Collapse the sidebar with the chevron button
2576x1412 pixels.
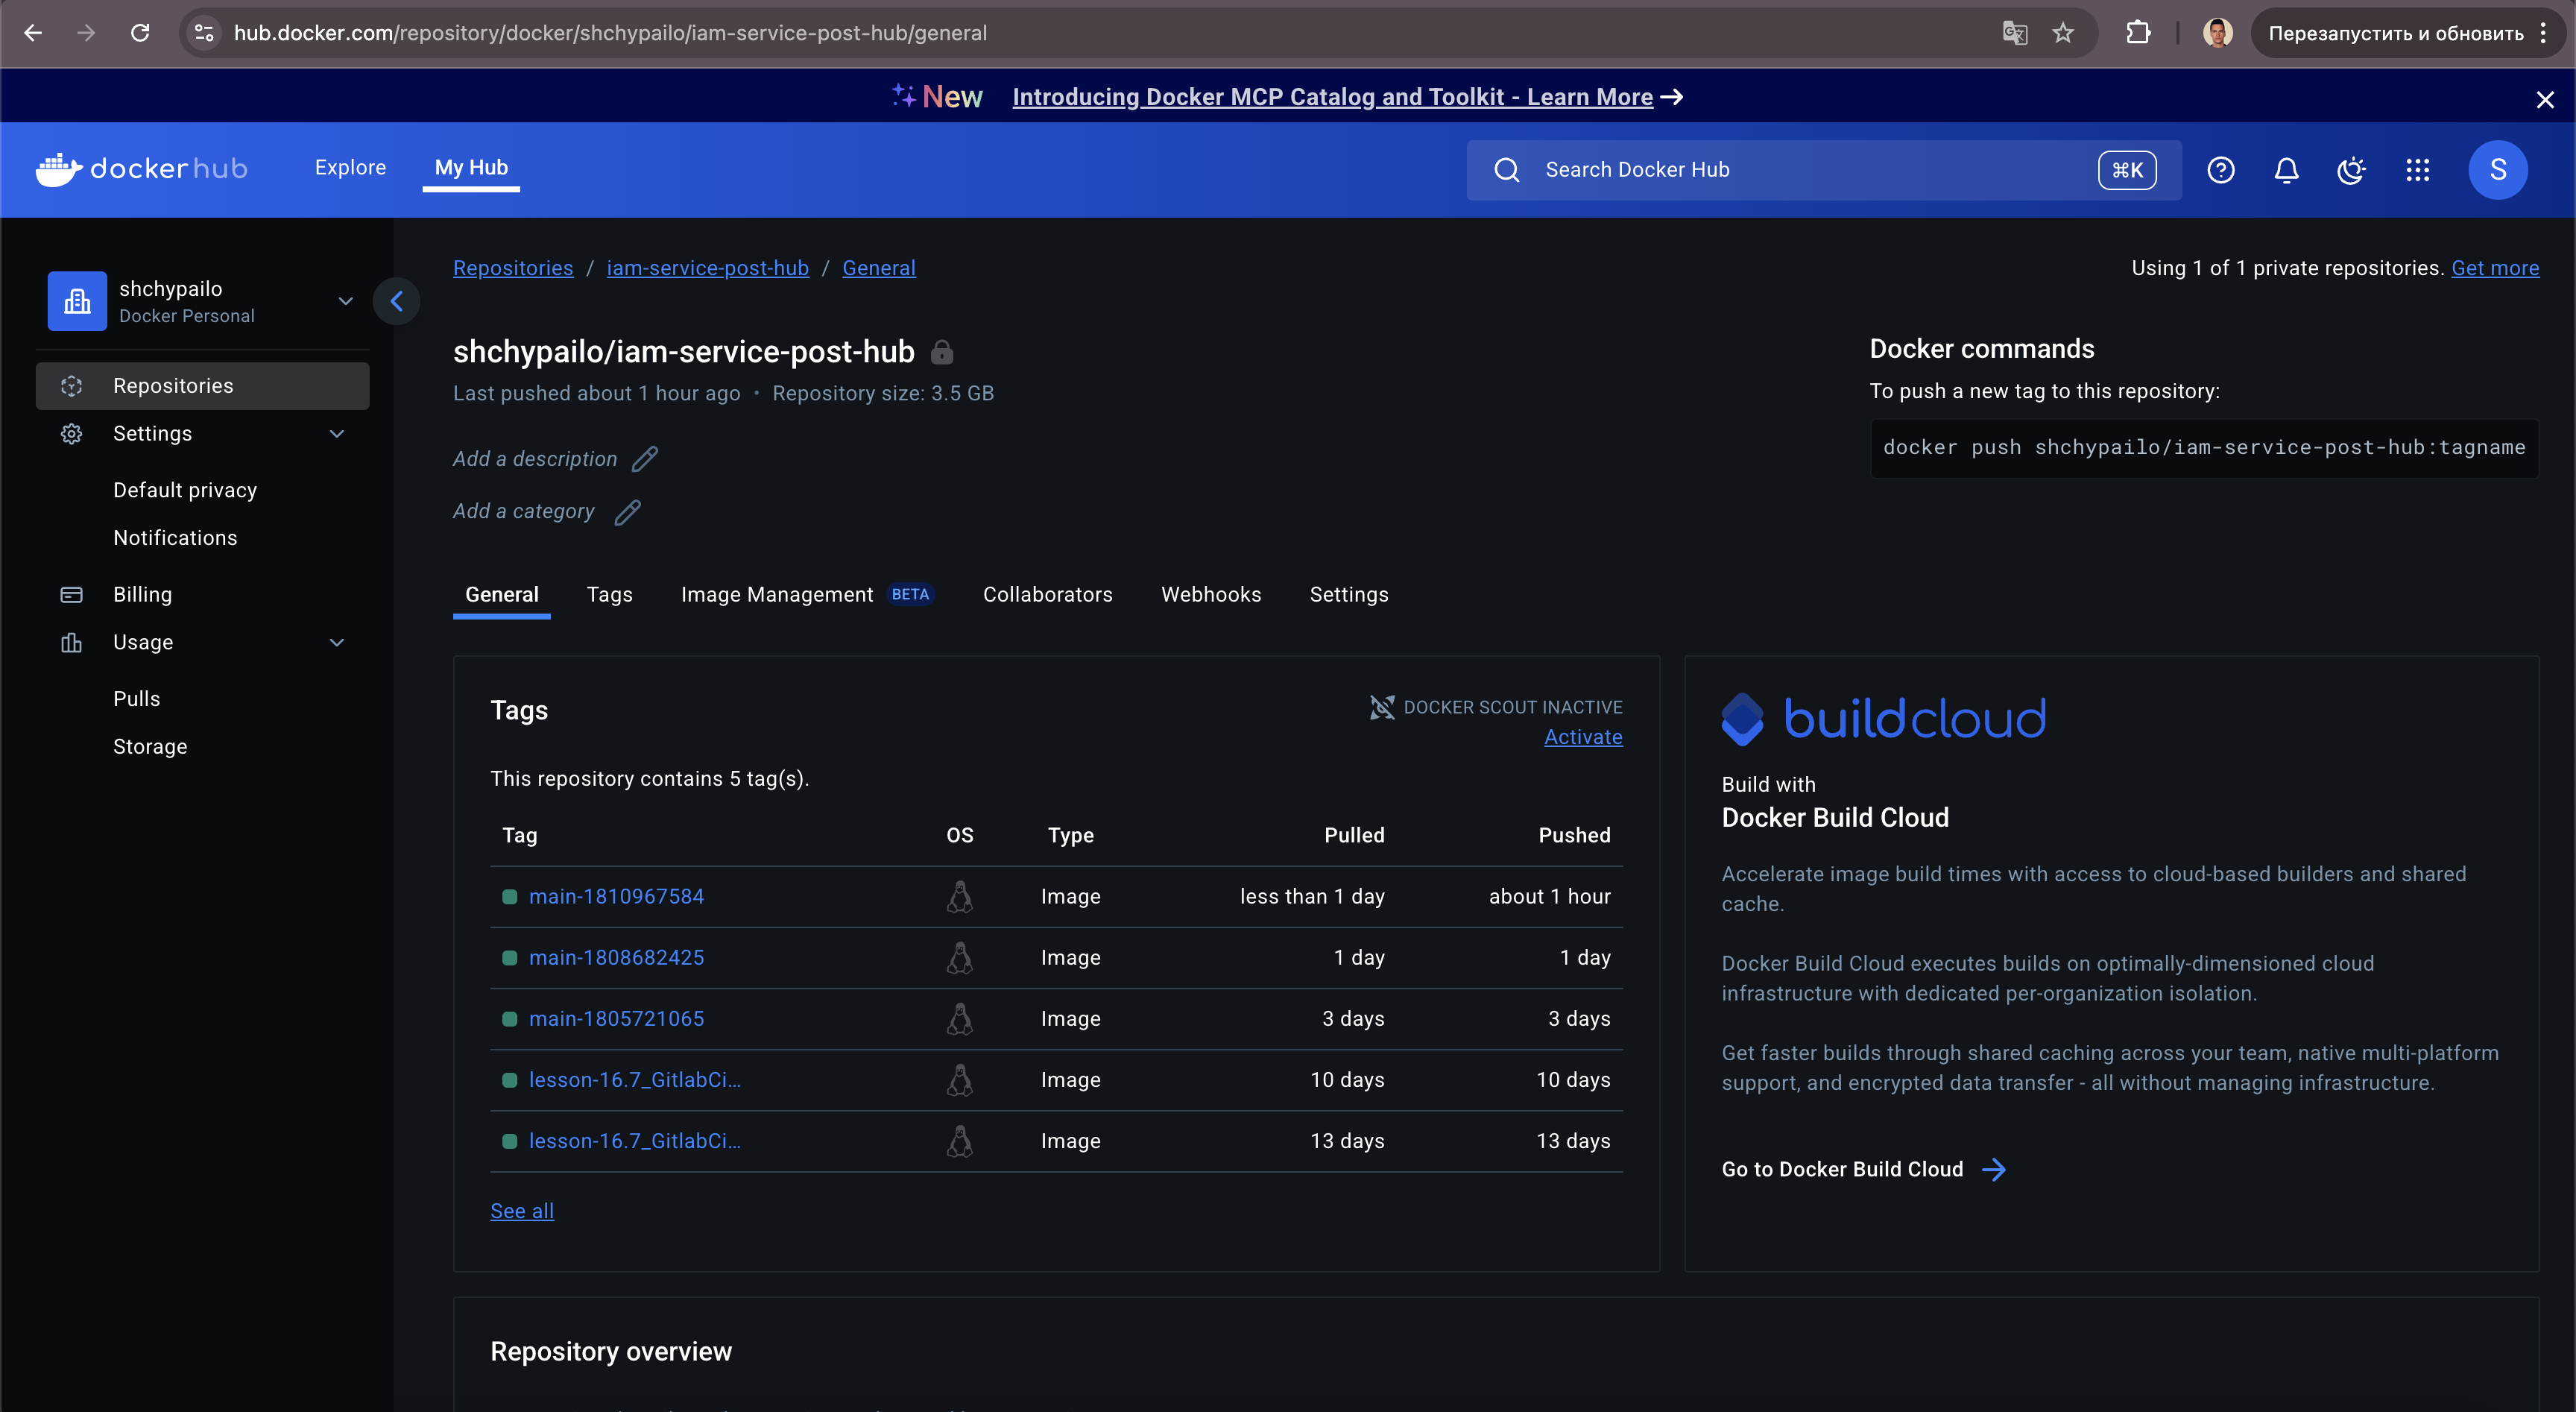click(397, 301)
